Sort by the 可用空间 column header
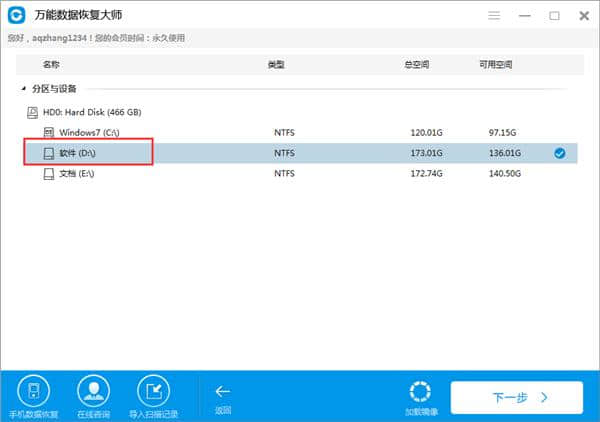Viewport: 600px width, 422px height. click(496, 64)
